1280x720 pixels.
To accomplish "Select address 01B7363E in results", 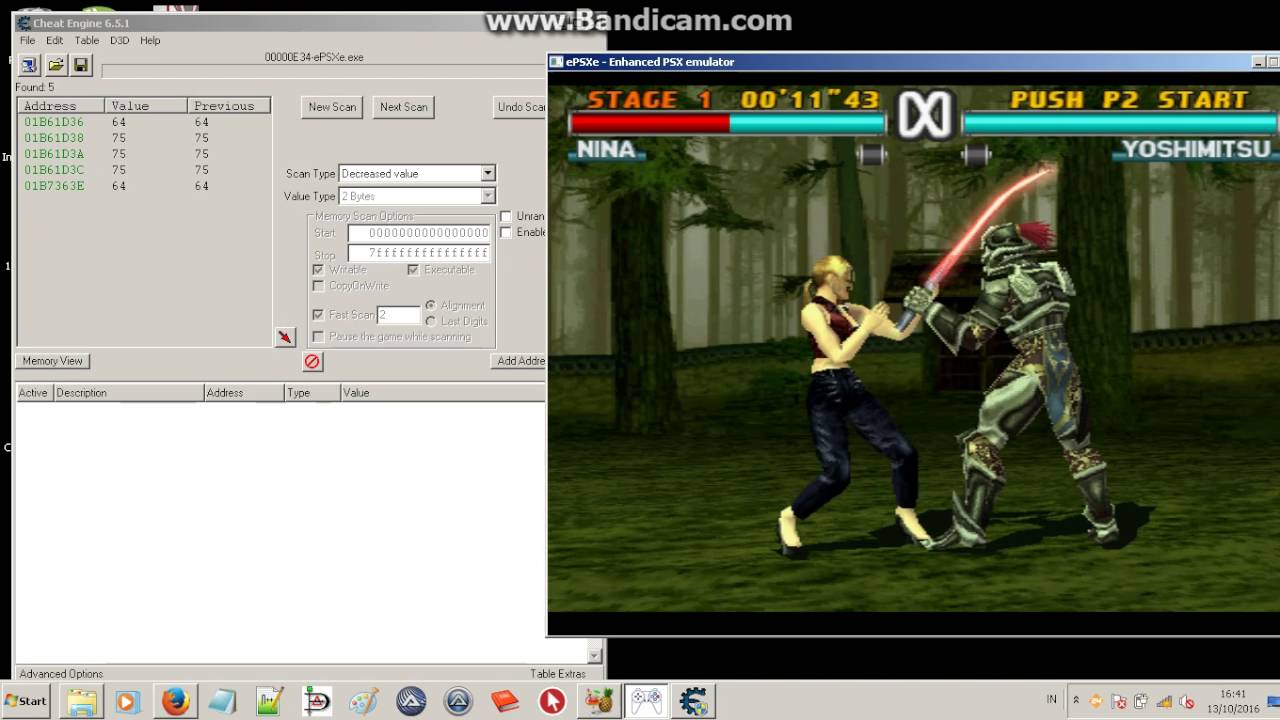I will pyautogui.click(x=144, y=186).
